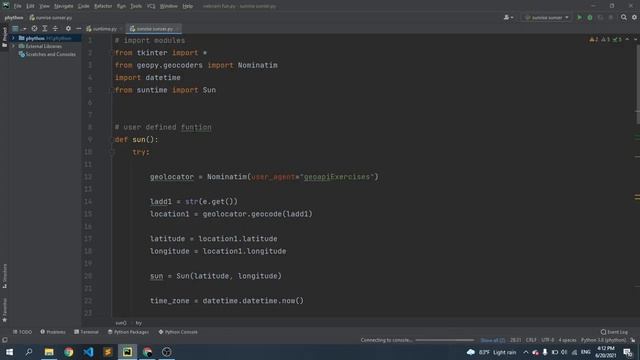Image resolution: width=640 pixels, height=360 pixels.
Task: Open the Terminal tool window
Action: point(87,332)
